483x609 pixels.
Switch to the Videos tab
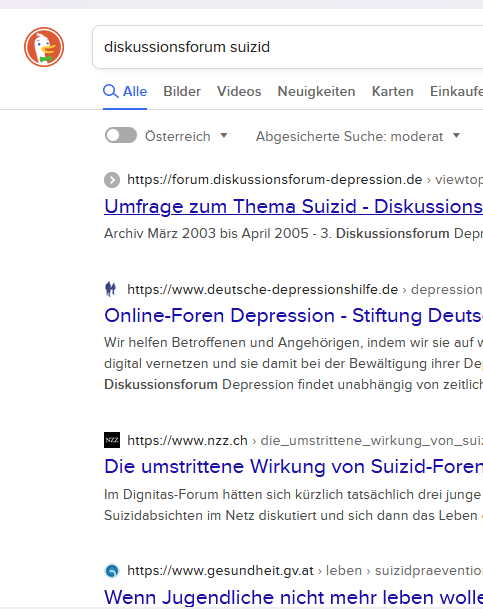[239, 92]
